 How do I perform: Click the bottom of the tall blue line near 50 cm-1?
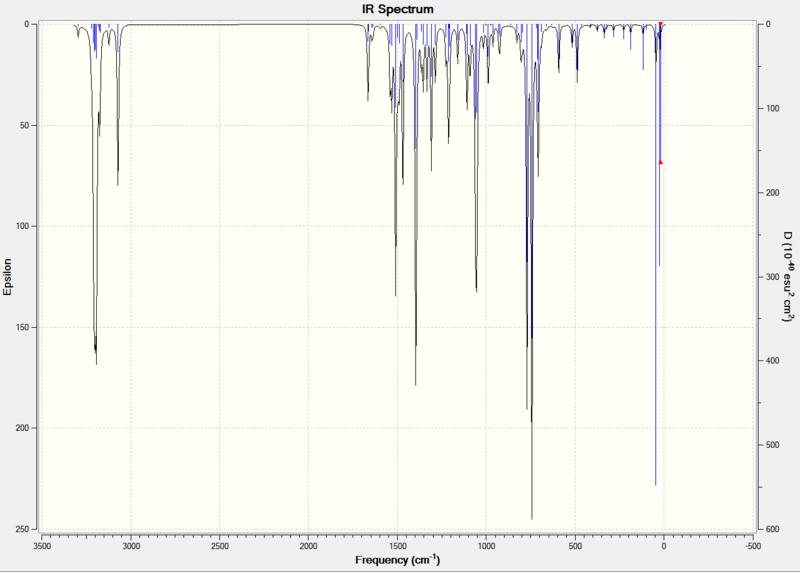656,484
